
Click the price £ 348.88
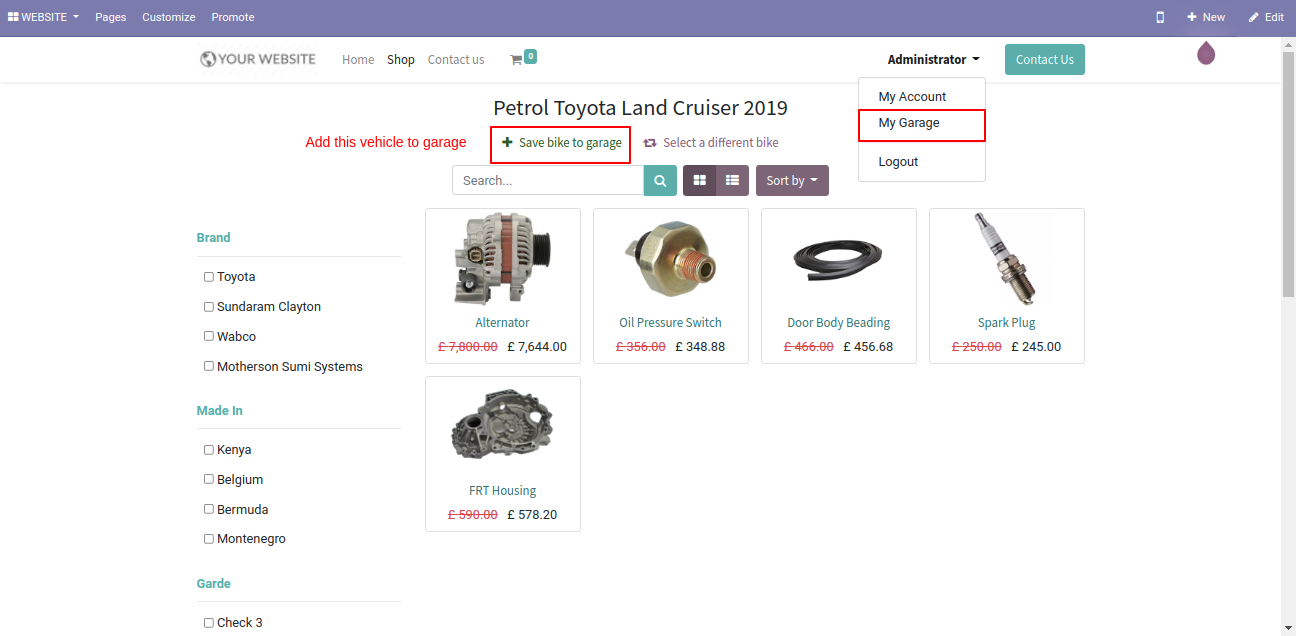coord(700,347)
